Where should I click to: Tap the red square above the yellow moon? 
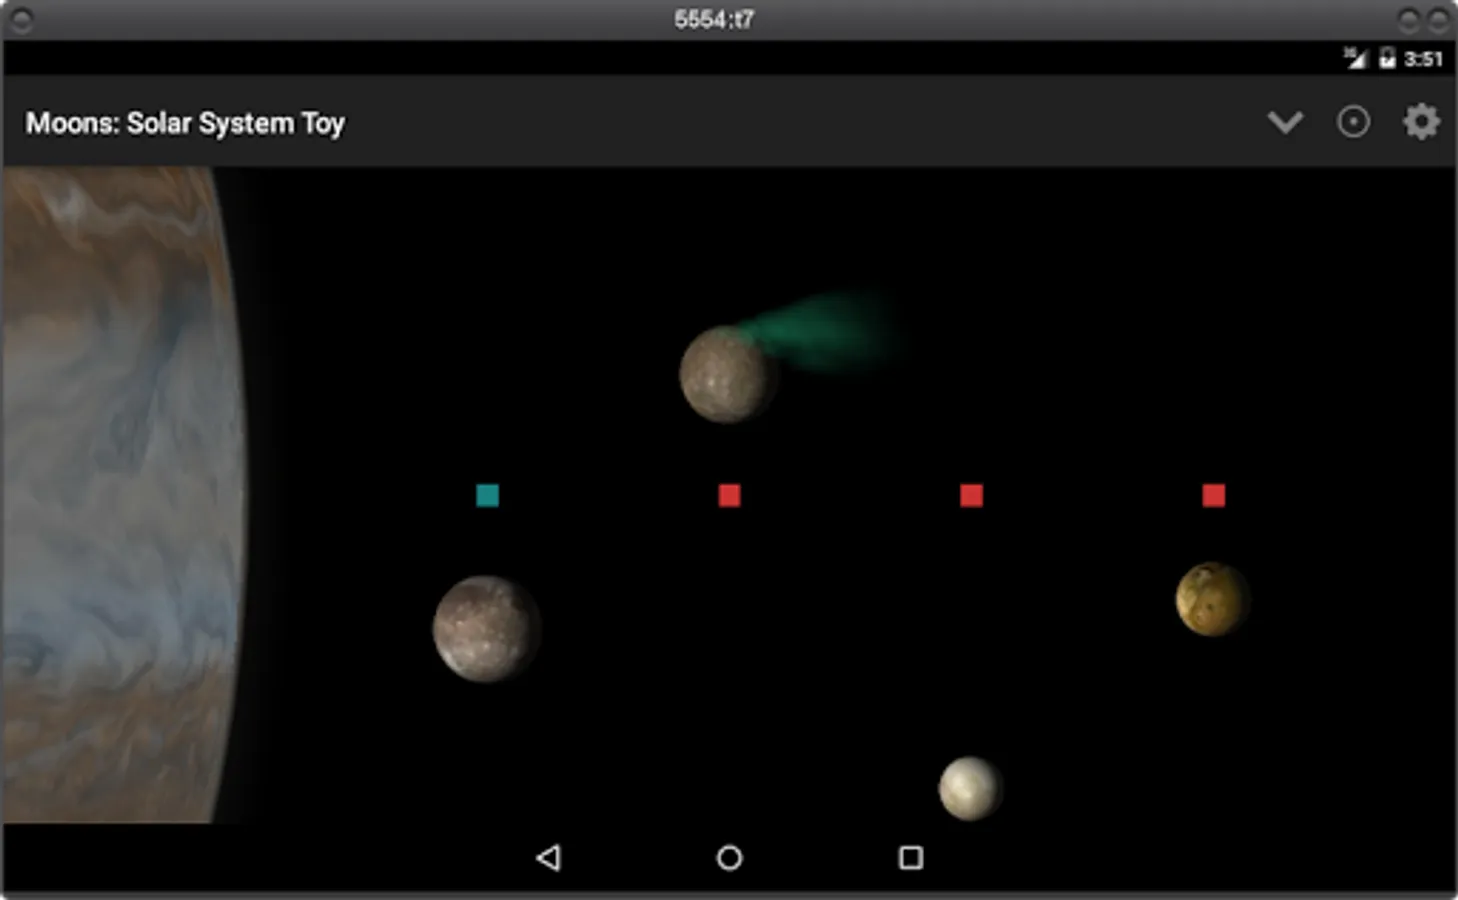1213,495
